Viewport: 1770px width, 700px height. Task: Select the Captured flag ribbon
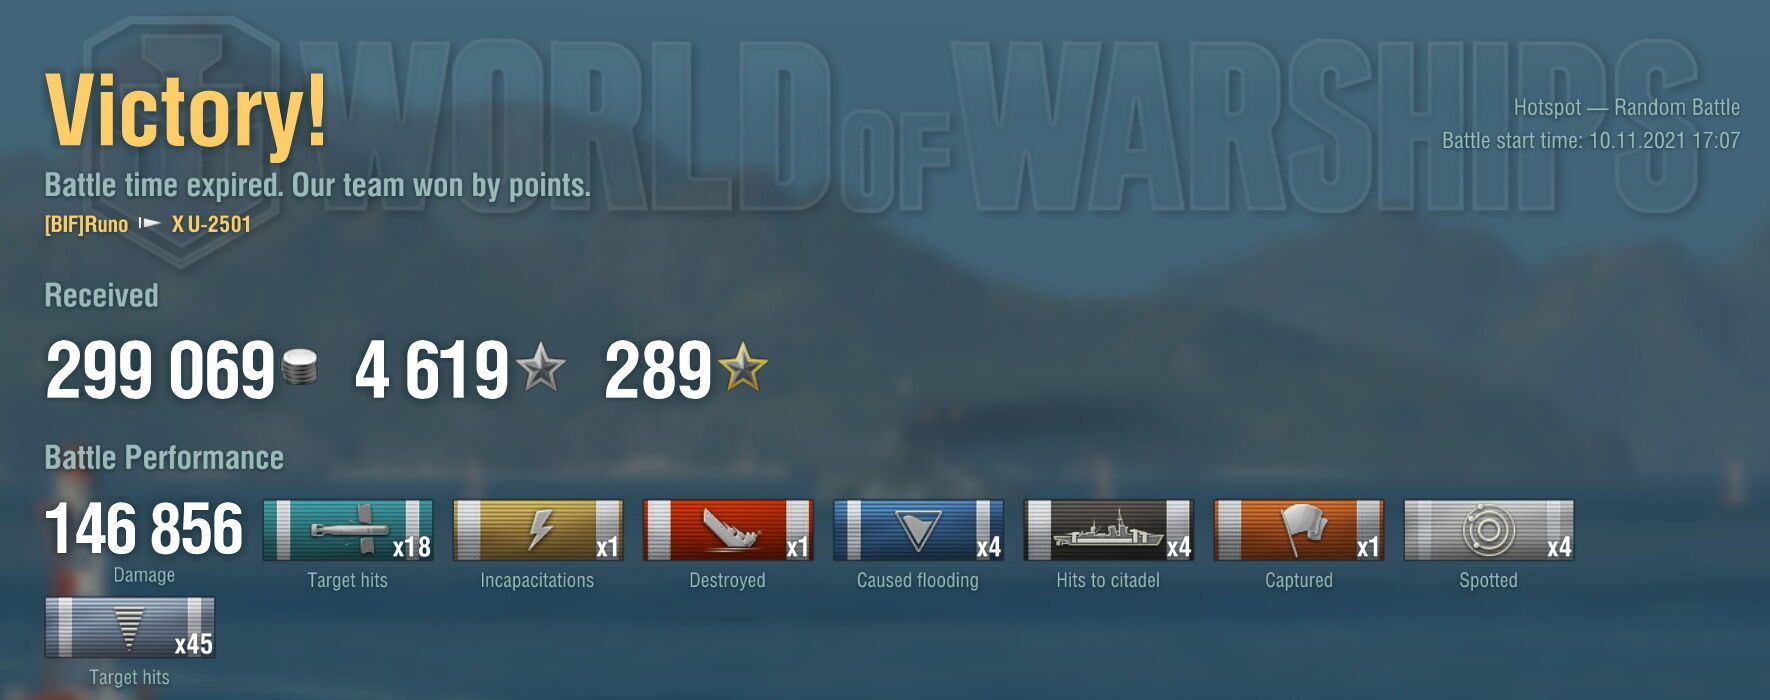[x=1299, y=530]
